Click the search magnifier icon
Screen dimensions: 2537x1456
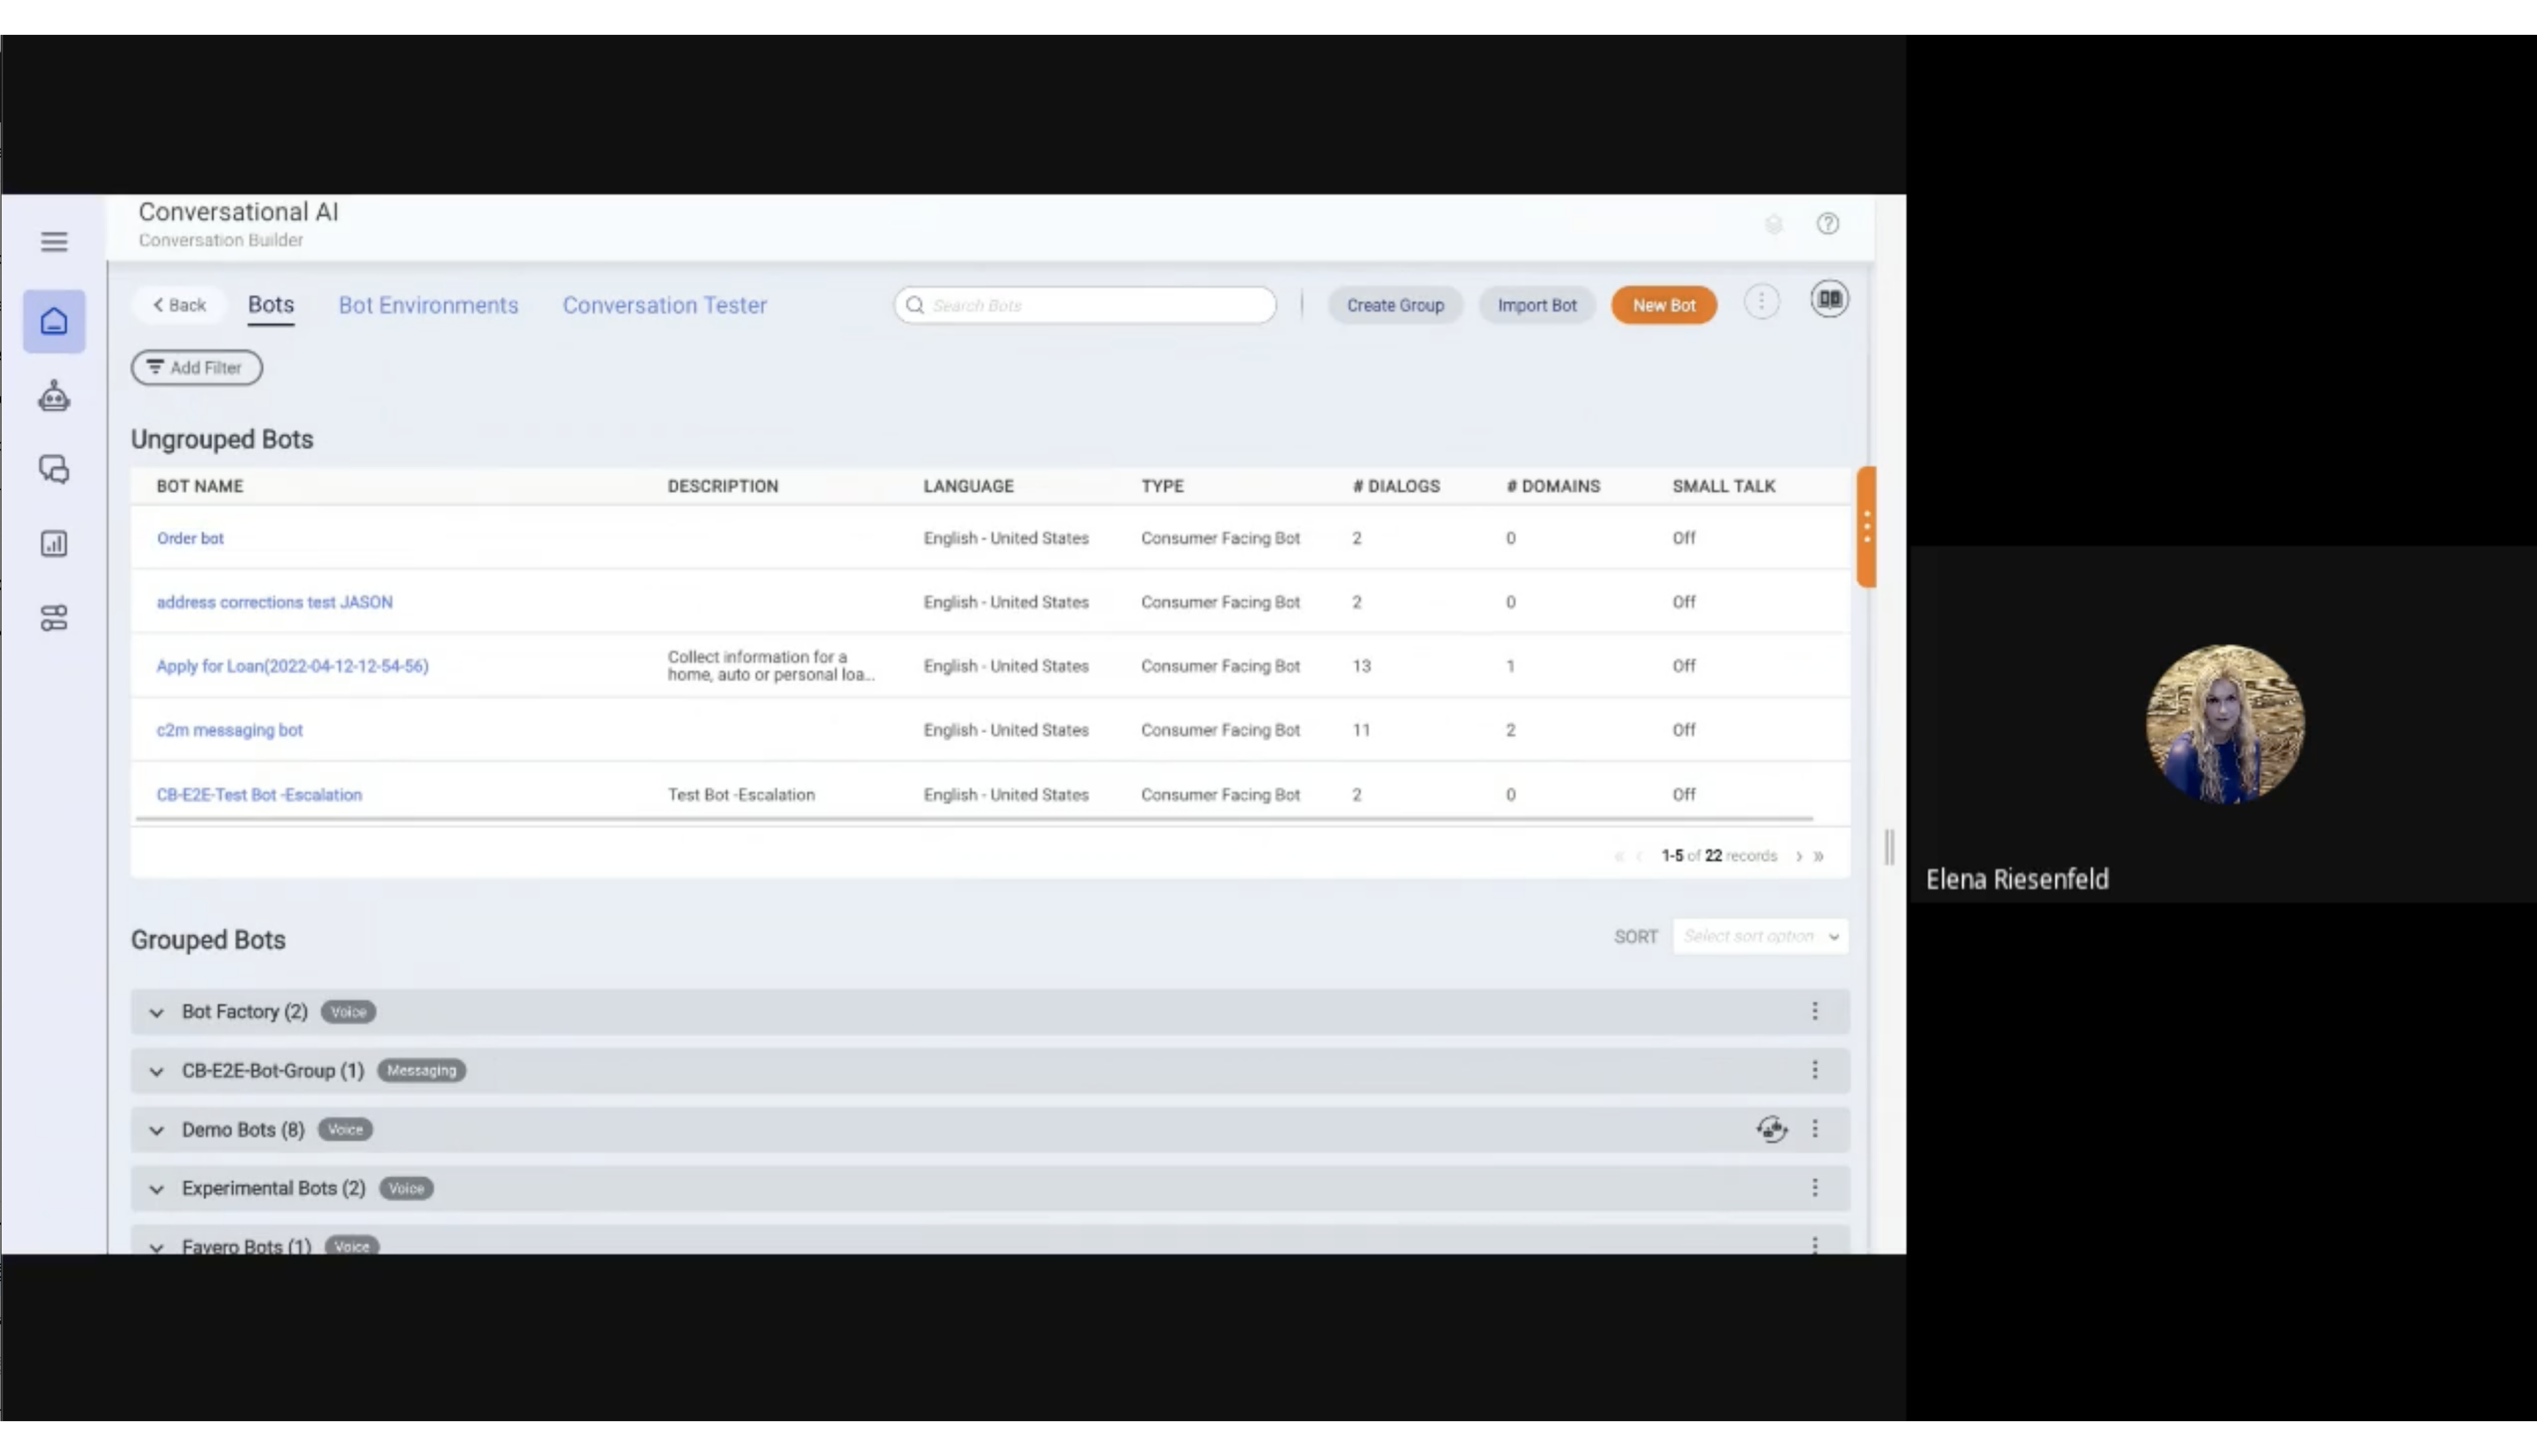914,305
